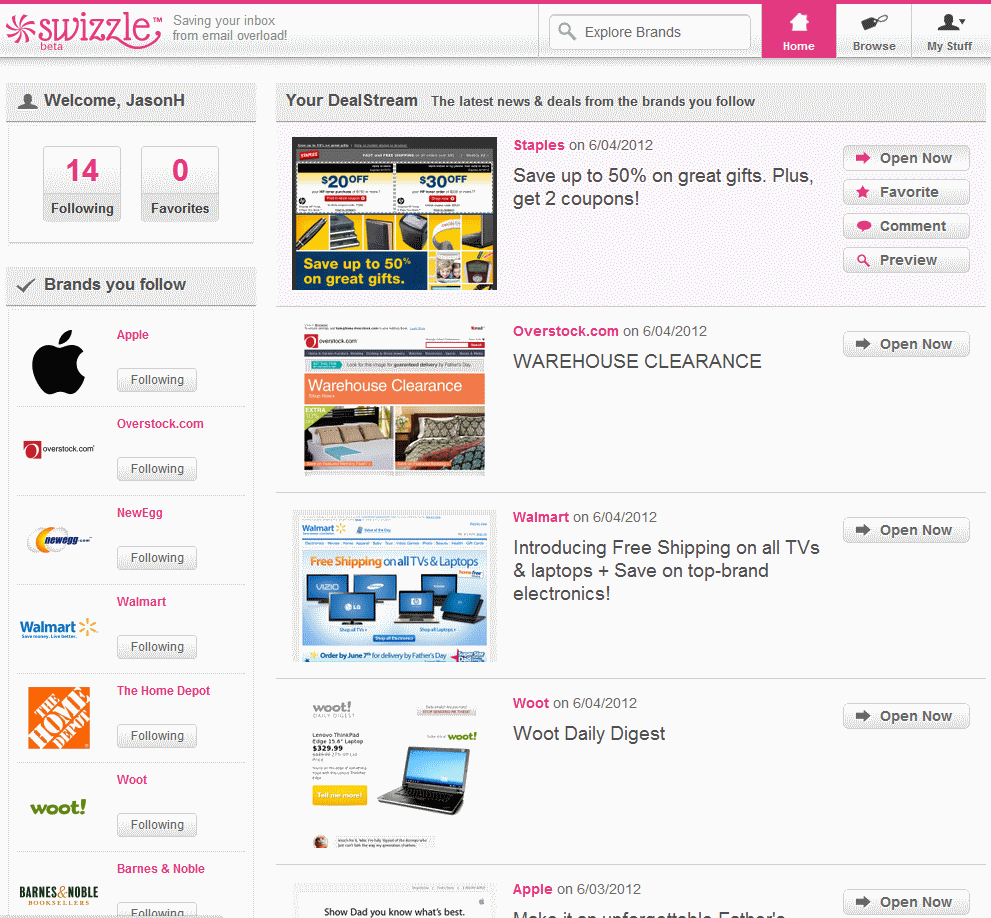991x918 pixels.
Task: Click Preview for the Staples deal
Action: [x=906, y=260]
